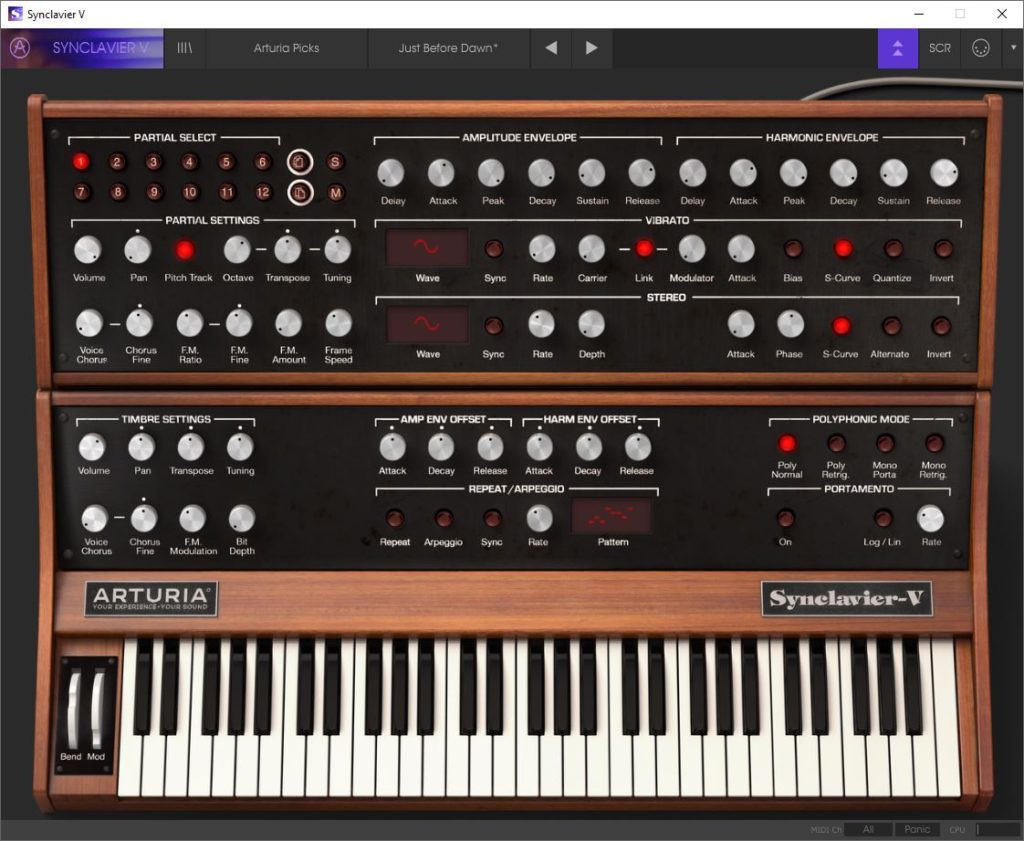Screen dimensions: 1024x841
Task: Toggle the Vibrato Bias button
Action: click(793, 249)
